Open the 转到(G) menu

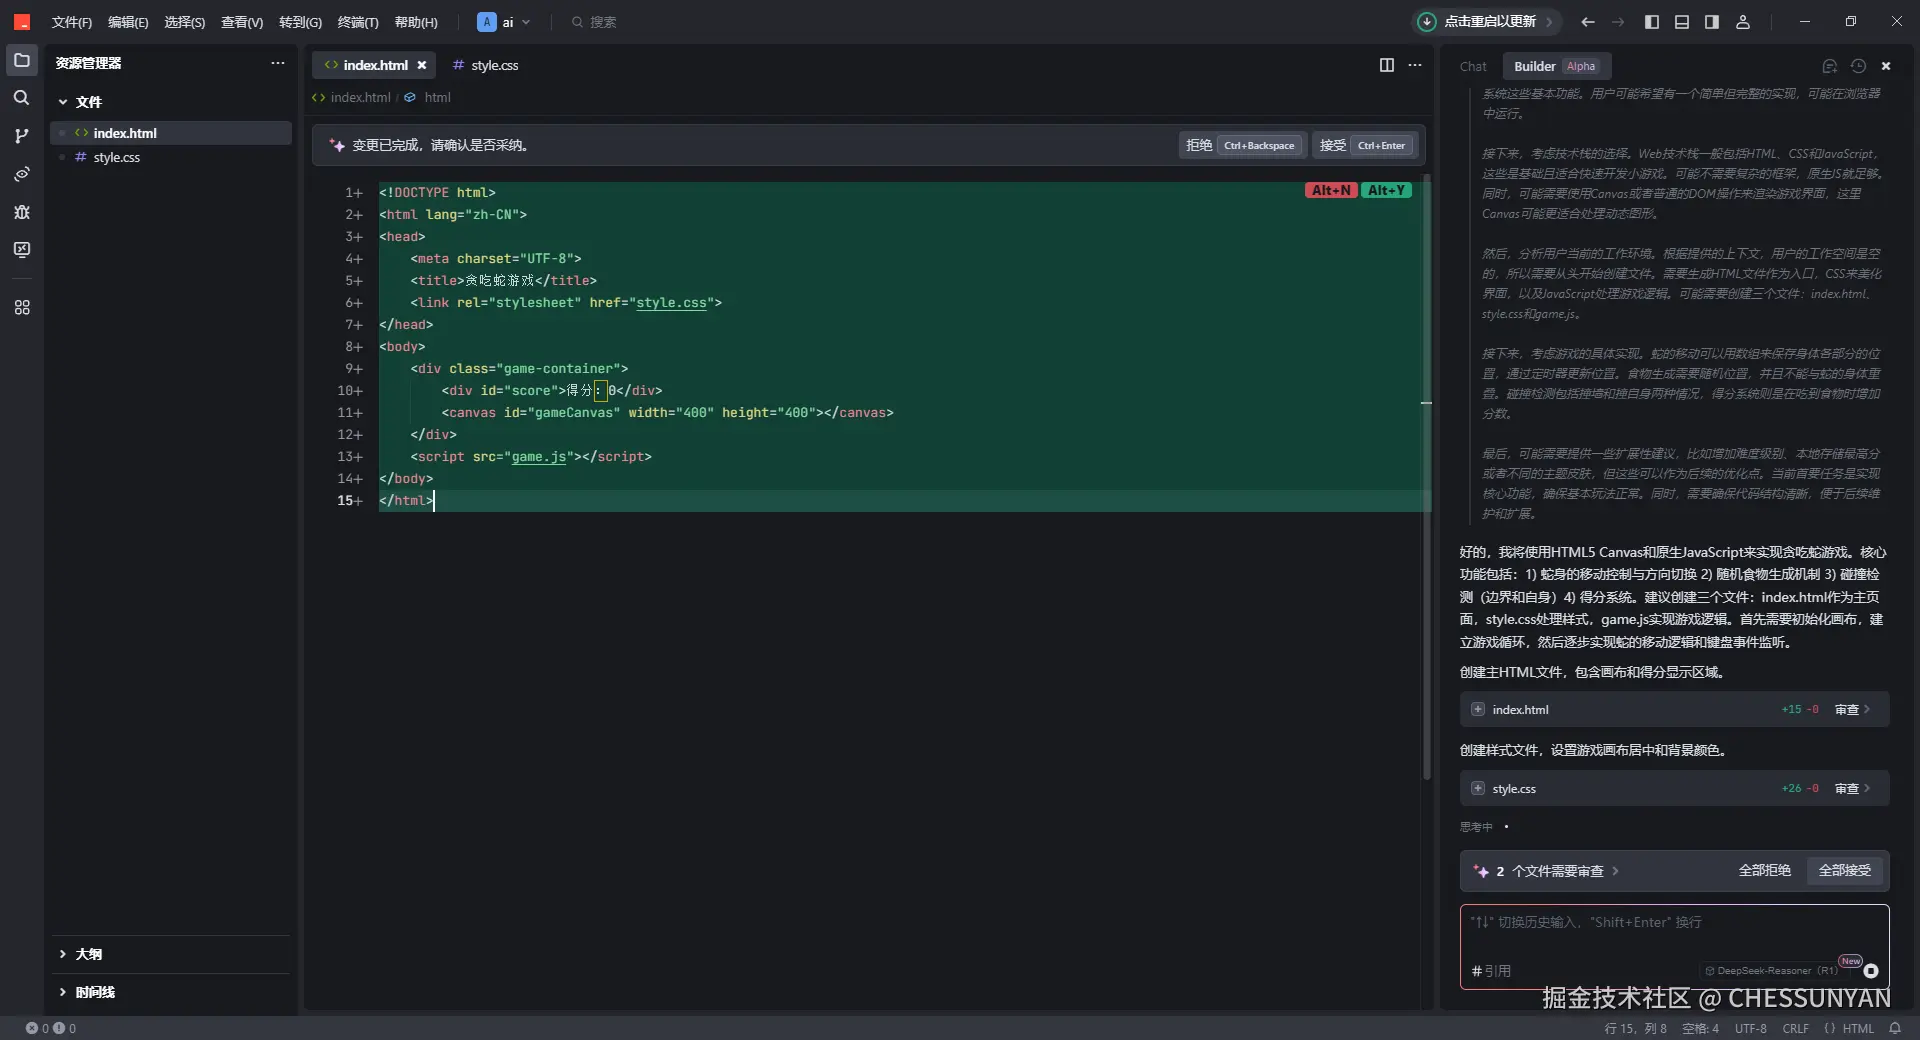(x=300, y=22)
